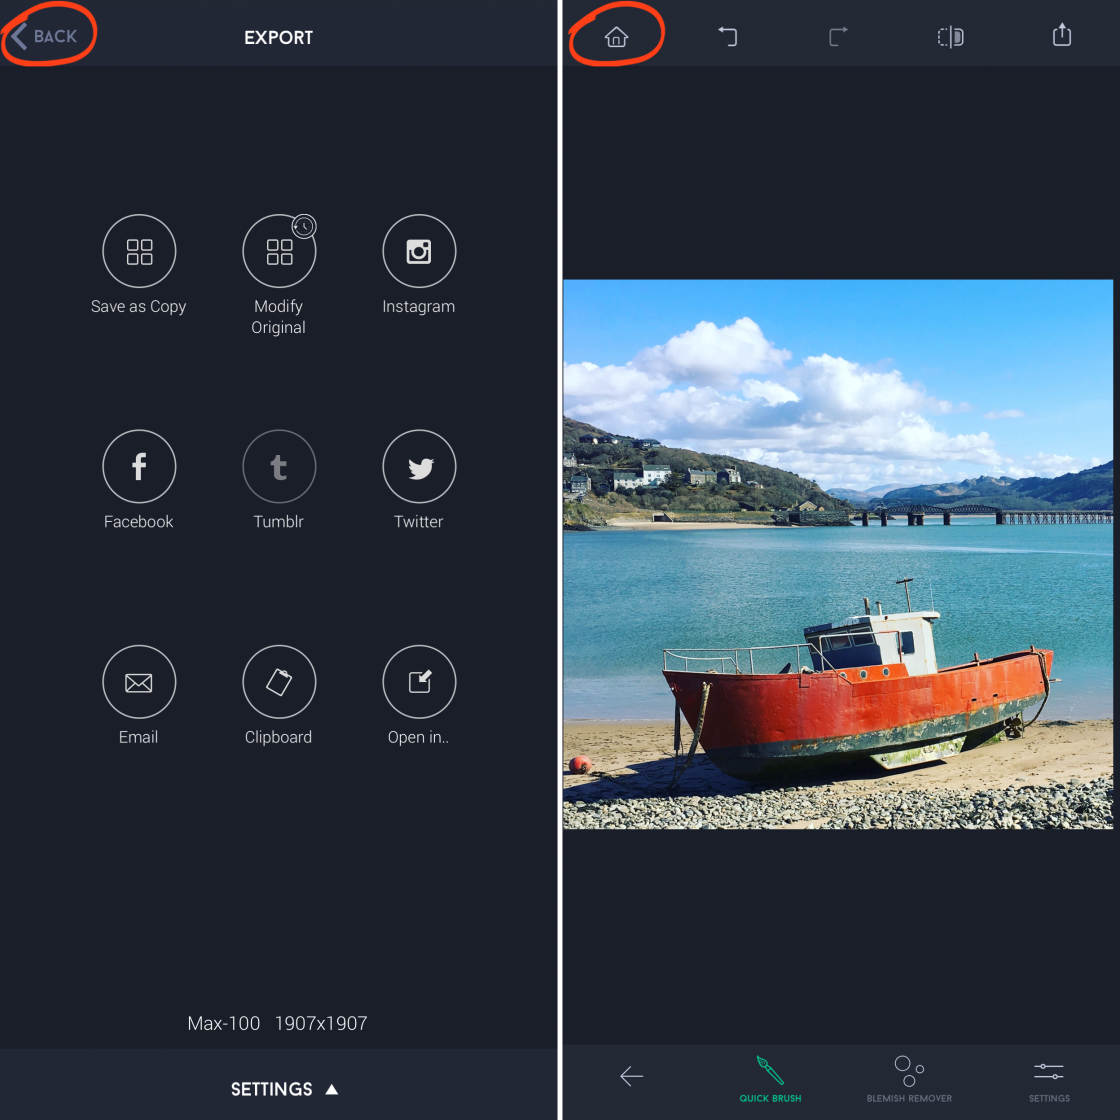Viewport: 1120px width, 1120px height.
Task: Send the photo via Email
Action: 139,682
